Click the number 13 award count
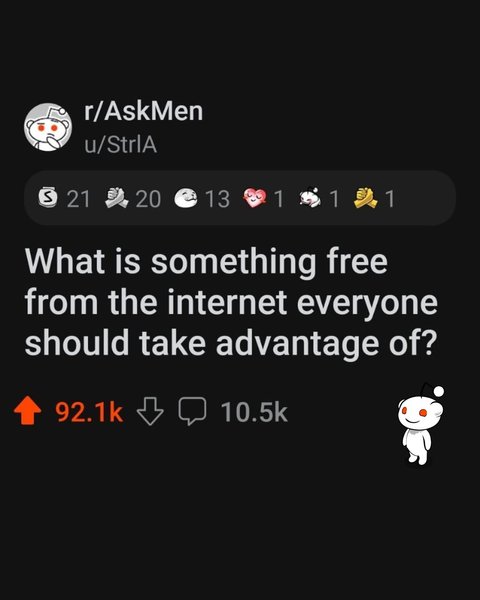Screen dimensions: 480x600 (217, 199)
